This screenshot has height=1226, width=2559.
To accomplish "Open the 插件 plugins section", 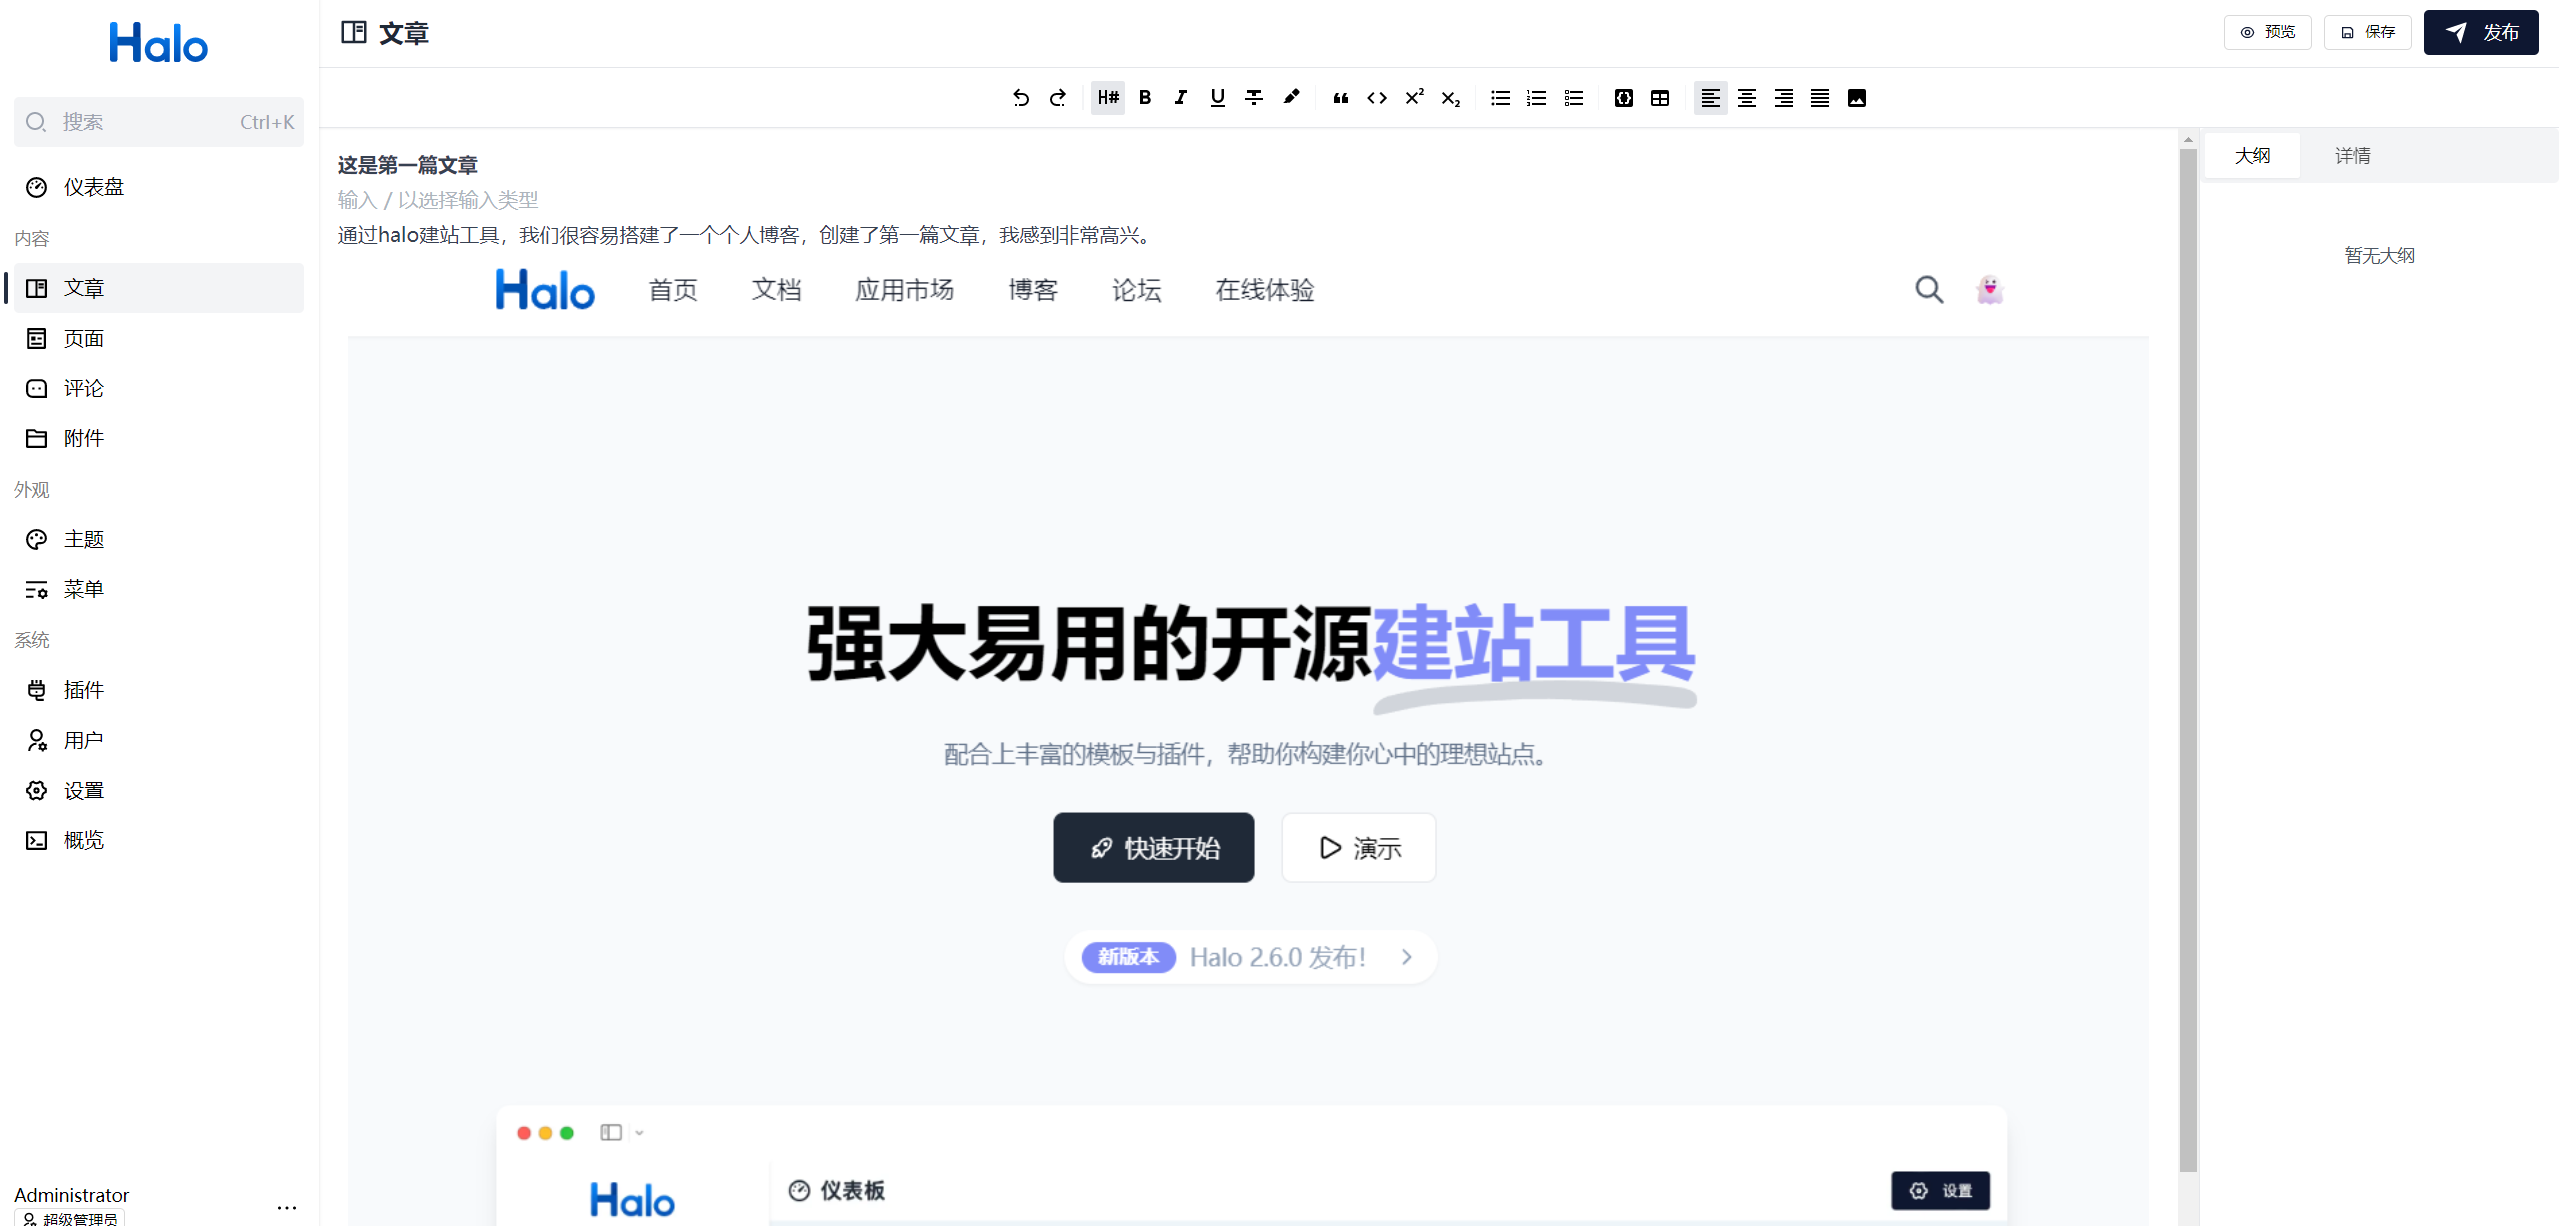I will [159, 690].
